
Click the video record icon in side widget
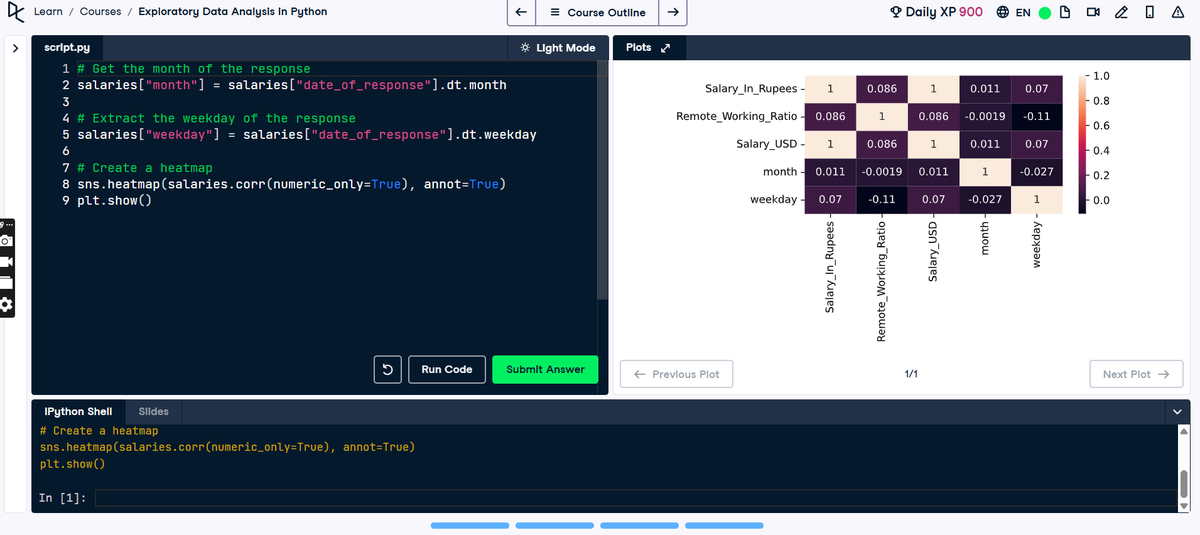[x=6, y=261]
